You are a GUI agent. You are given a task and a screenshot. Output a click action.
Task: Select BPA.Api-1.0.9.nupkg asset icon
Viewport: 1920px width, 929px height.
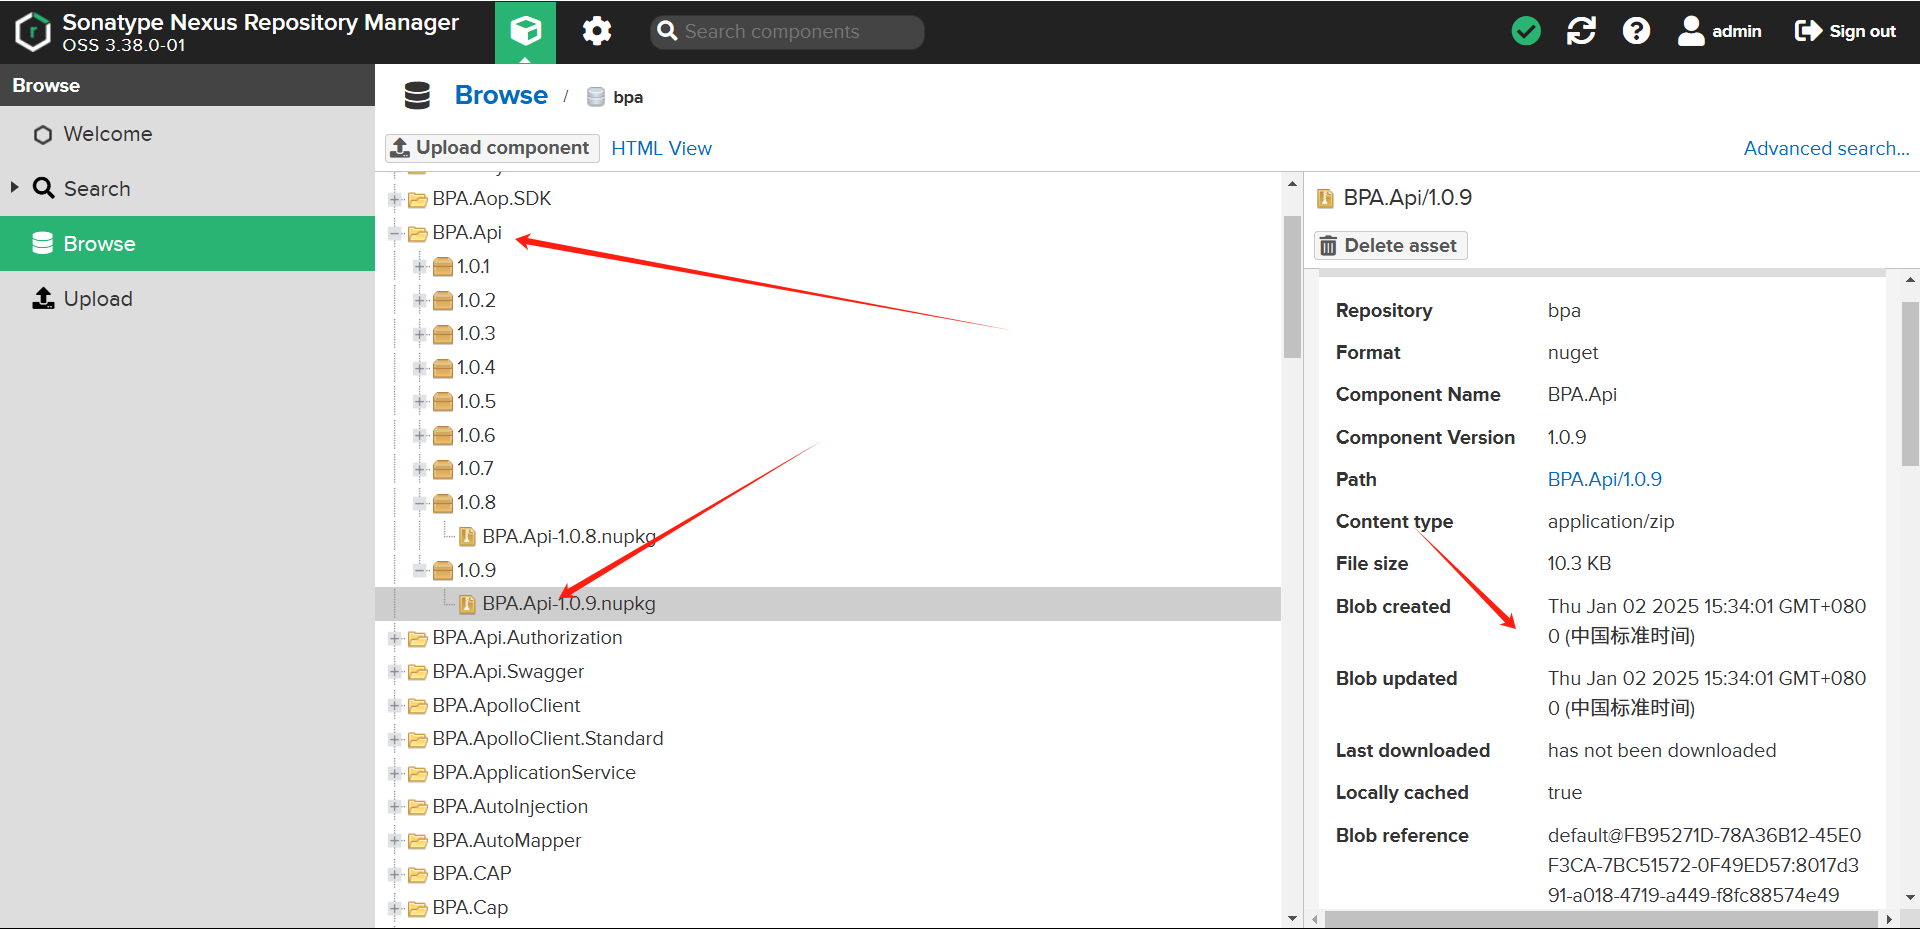tap(467, 604)
